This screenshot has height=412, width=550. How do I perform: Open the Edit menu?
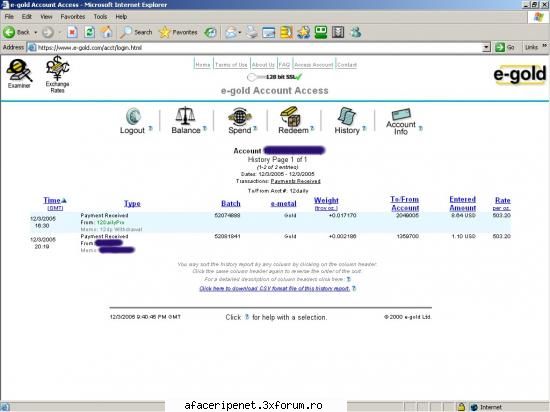(x=27, y=16)
